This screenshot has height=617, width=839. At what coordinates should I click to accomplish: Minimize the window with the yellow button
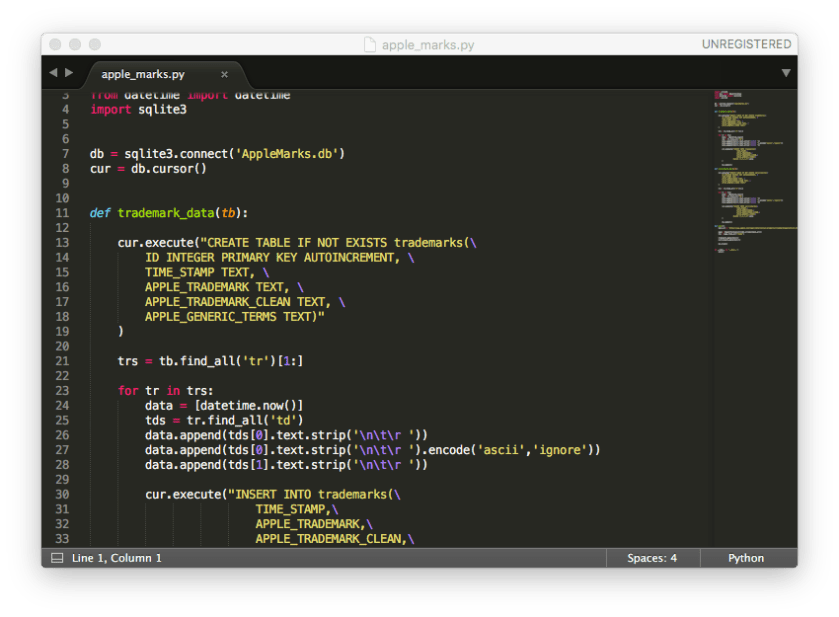tap(75, 45)
